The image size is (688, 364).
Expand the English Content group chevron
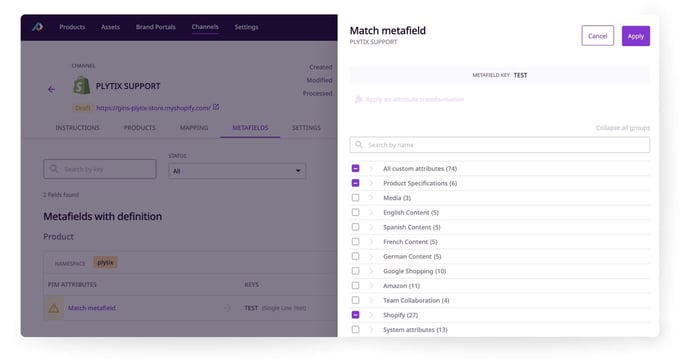tap(371, 212)
